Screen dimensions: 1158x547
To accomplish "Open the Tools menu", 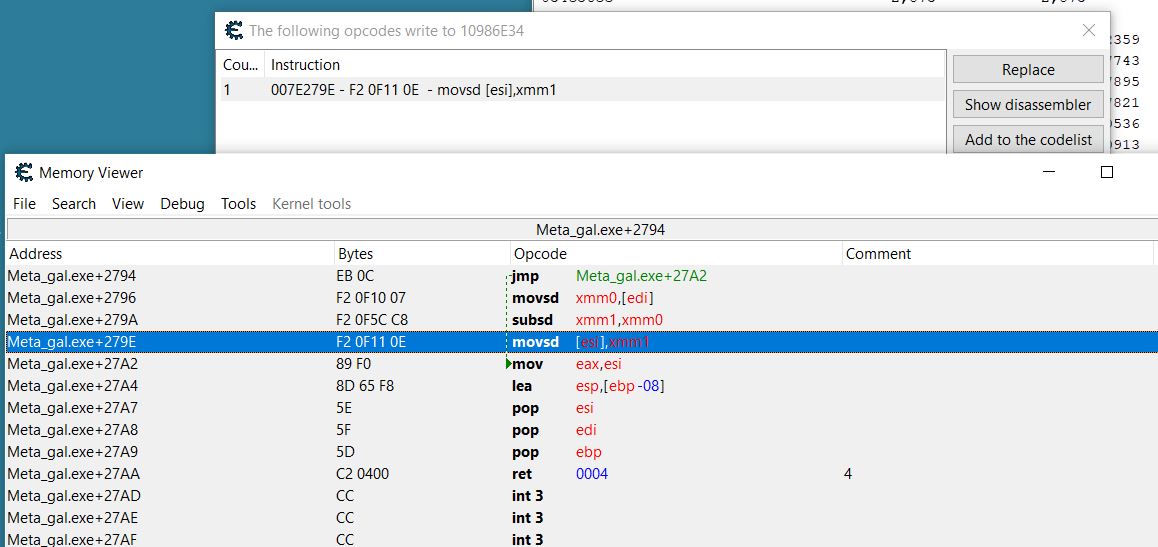I will tap(238, 204).
